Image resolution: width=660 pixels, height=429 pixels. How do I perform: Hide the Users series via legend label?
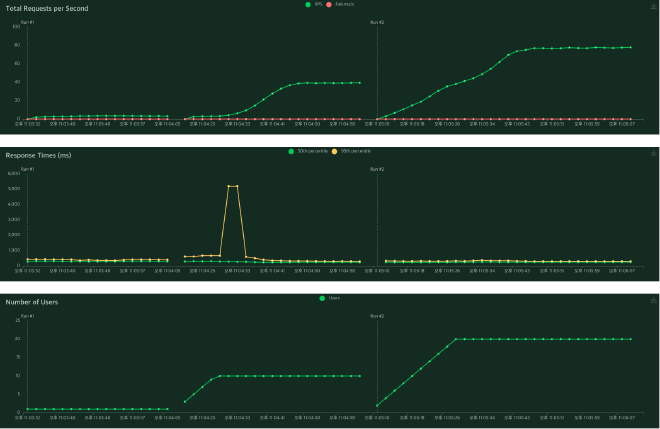pos(334,297)
